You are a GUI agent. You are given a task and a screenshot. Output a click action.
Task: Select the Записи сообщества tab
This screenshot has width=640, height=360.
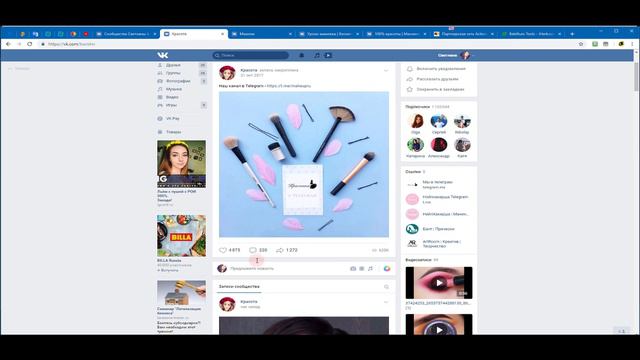tap(239, 287)
